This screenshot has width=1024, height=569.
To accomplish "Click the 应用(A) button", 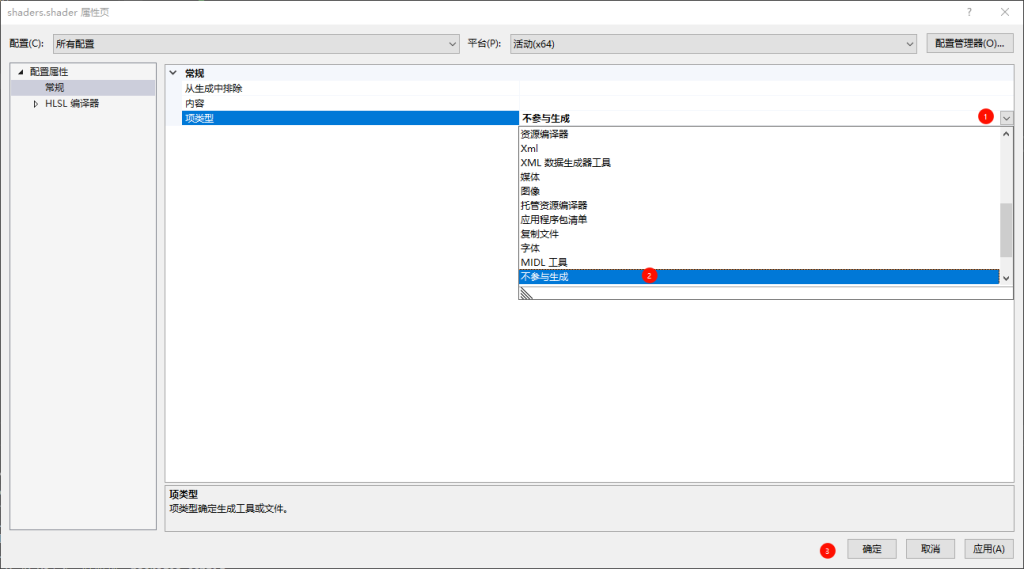I will coord(989,549).
